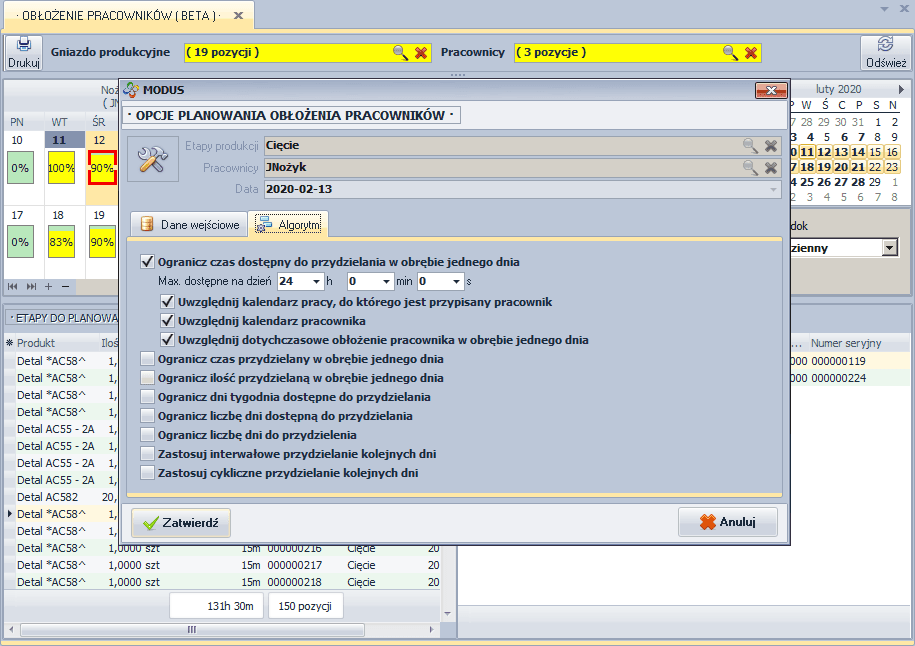Enable Ogranicz dni tygodnia dostępne do przydzielania

click(148, 397)
